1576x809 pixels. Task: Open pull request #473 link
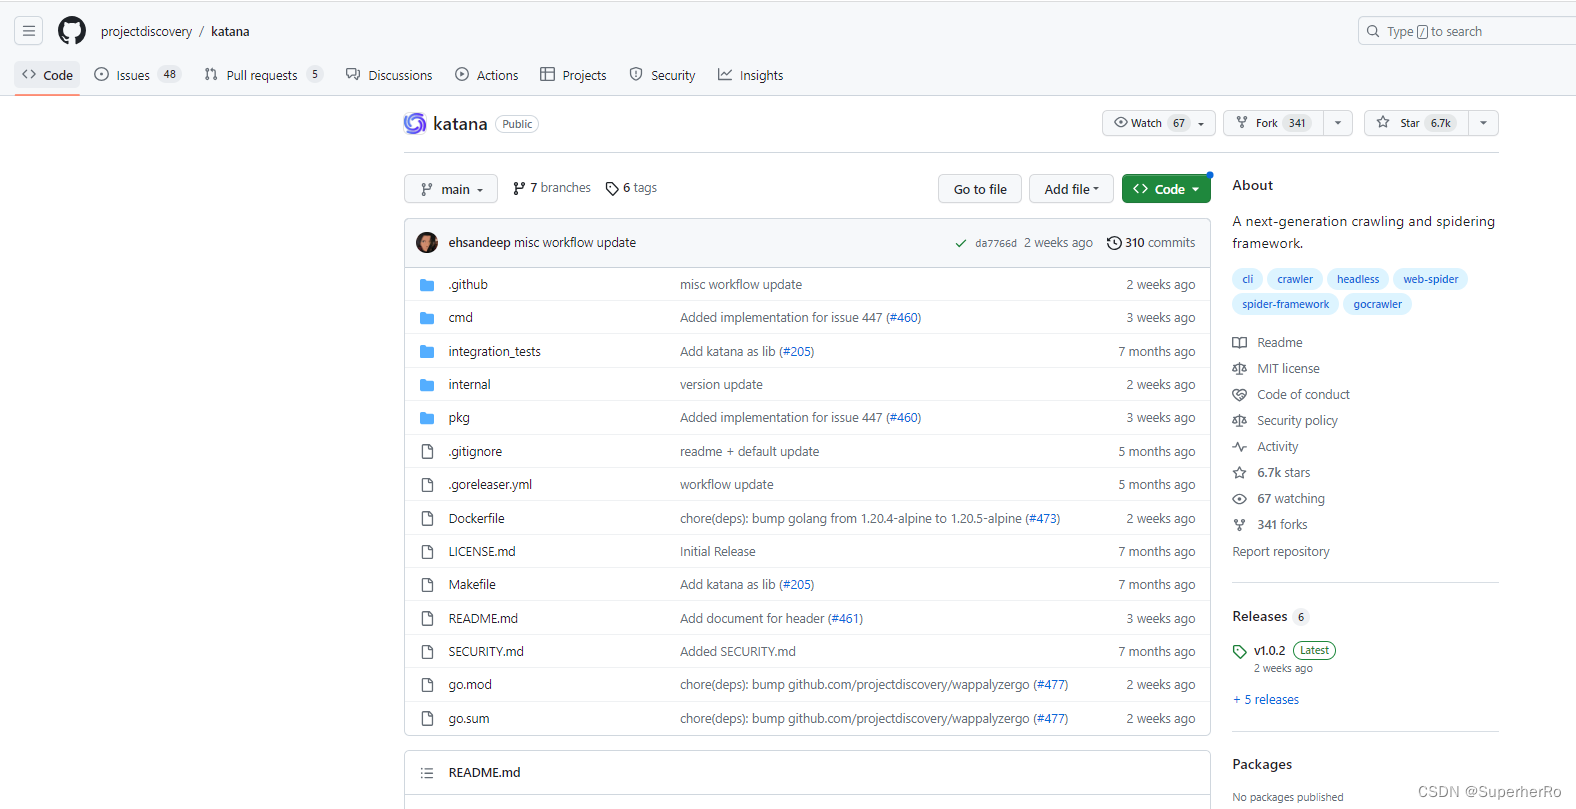click(x=1043, y=519)
